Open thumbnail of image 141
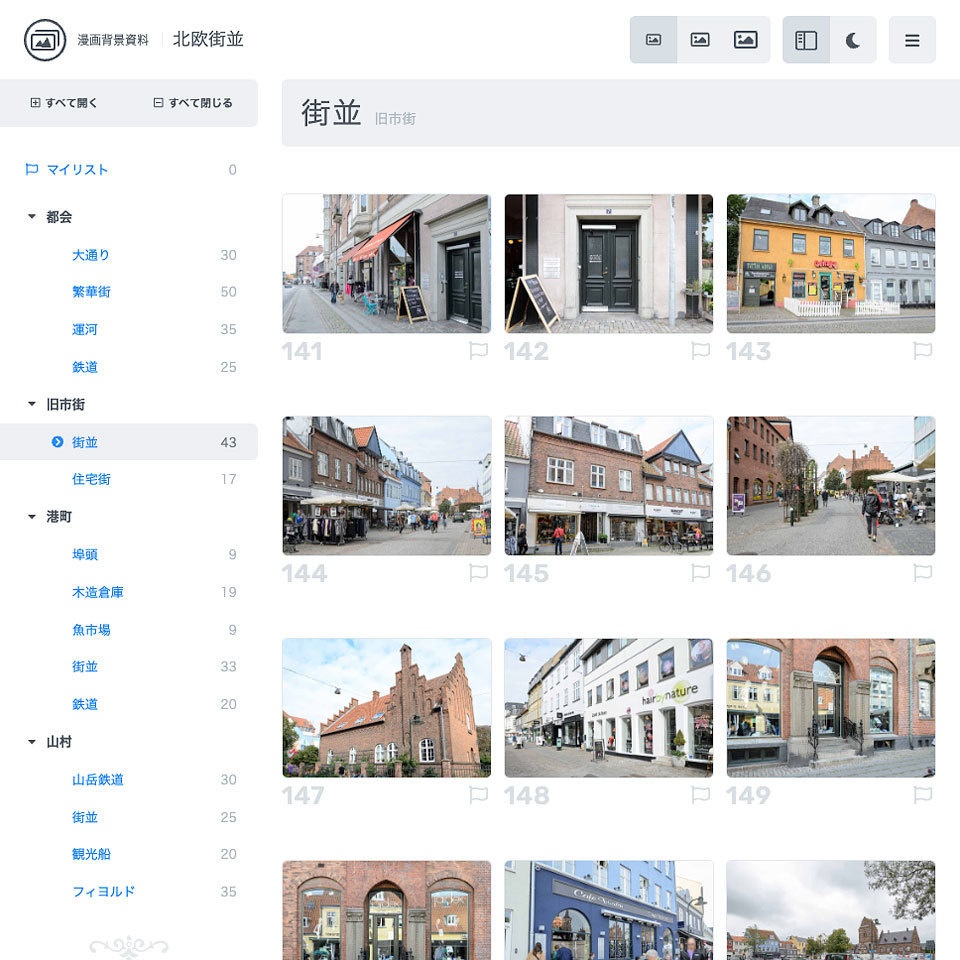The height and width of the screenshot is (960, 960). [x=386, y=264]
